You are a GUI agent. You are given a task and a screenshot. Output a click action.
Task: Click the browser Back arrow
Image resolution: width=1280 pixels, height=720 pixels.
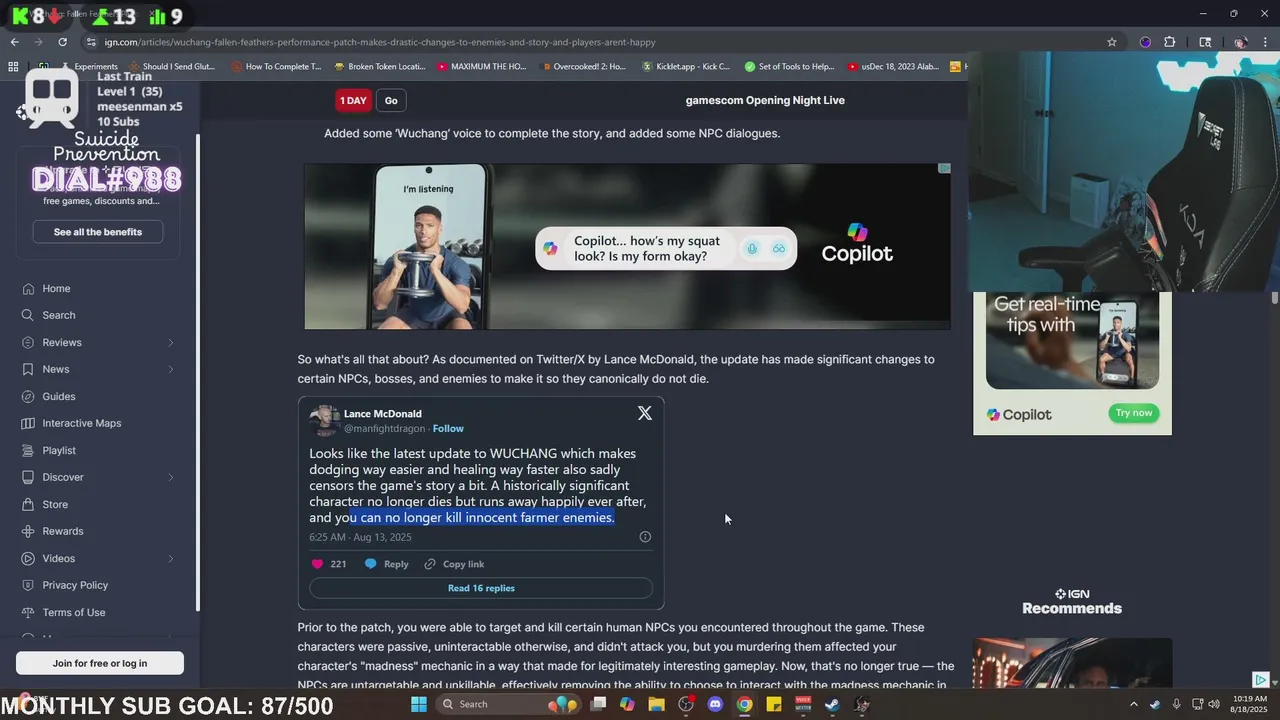(x=14, y=42)
